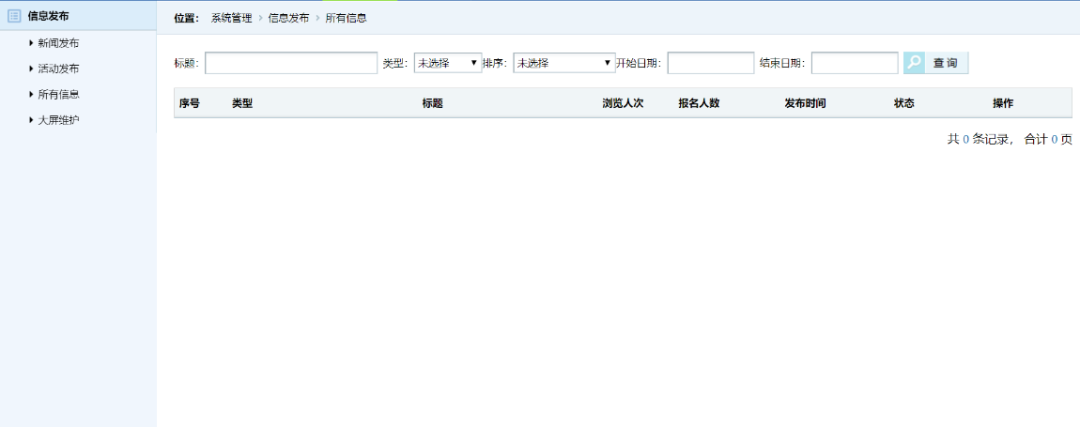Click the arrow before 新闻发布
This screenshot has height=427, width=1080.
pyautogui.click(x=31, y=43)
